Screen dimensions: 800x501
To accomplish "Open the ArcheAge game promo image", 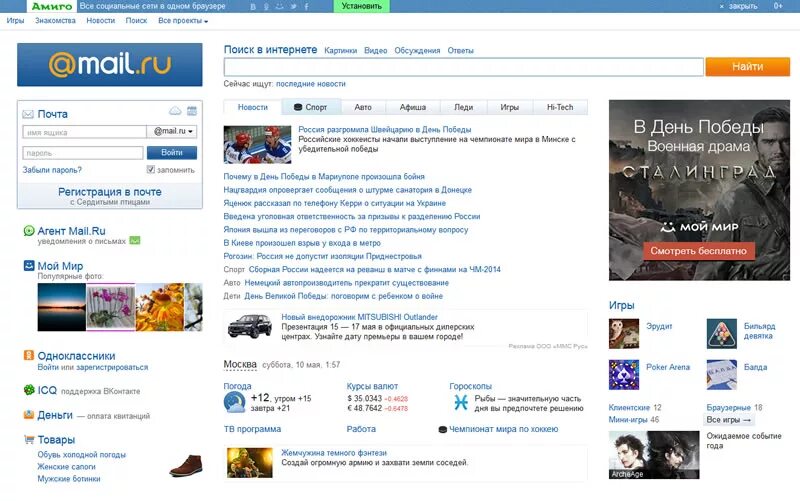I will pos(654,455).
